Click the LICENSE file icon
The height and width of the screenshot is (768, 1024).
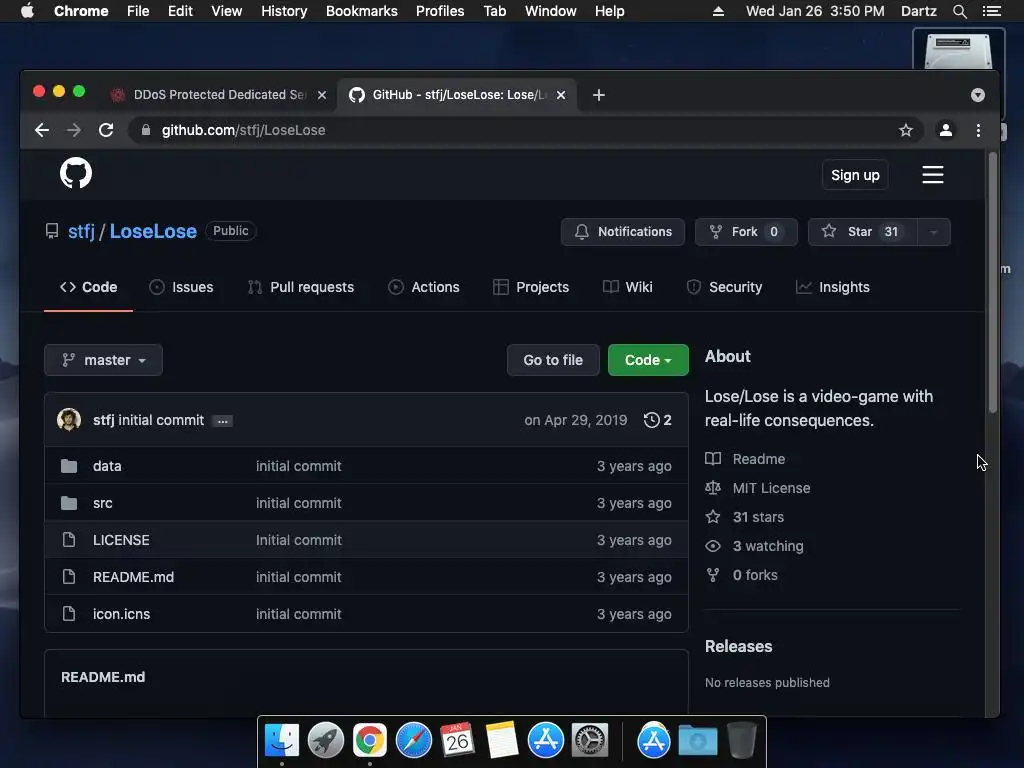click(x=69, y=539)
